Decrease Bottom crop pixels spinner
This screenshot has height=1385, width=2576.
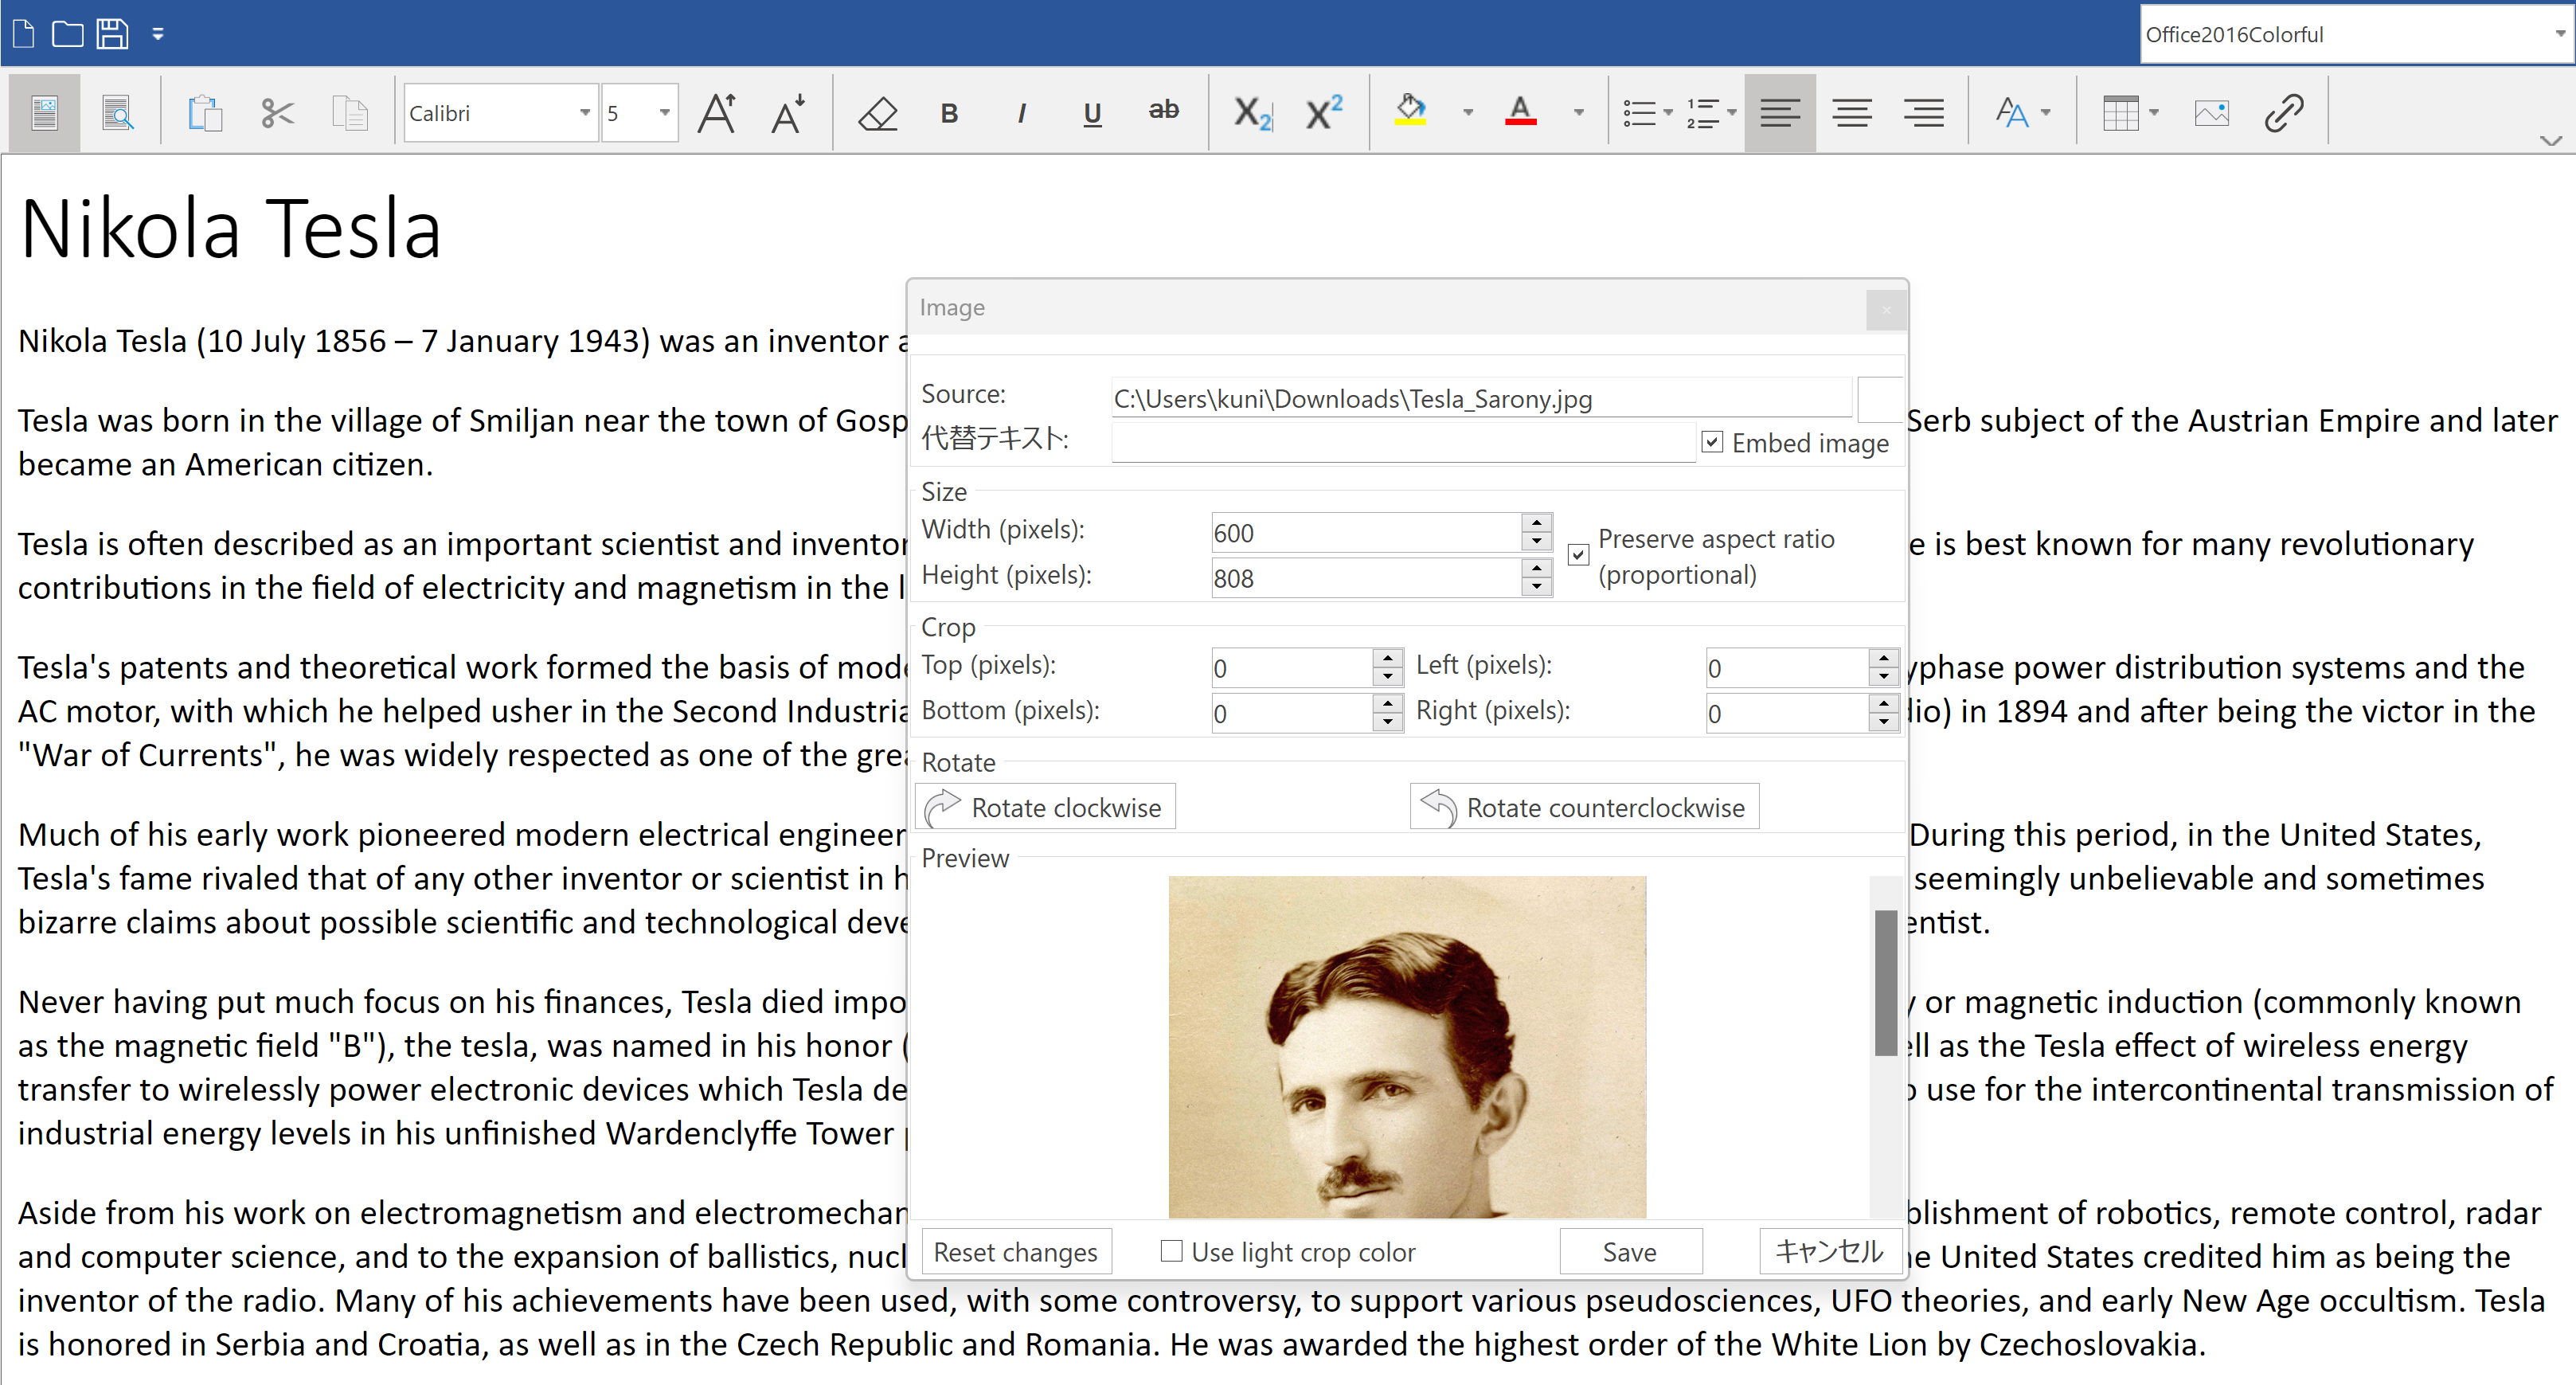[1388, 722]
